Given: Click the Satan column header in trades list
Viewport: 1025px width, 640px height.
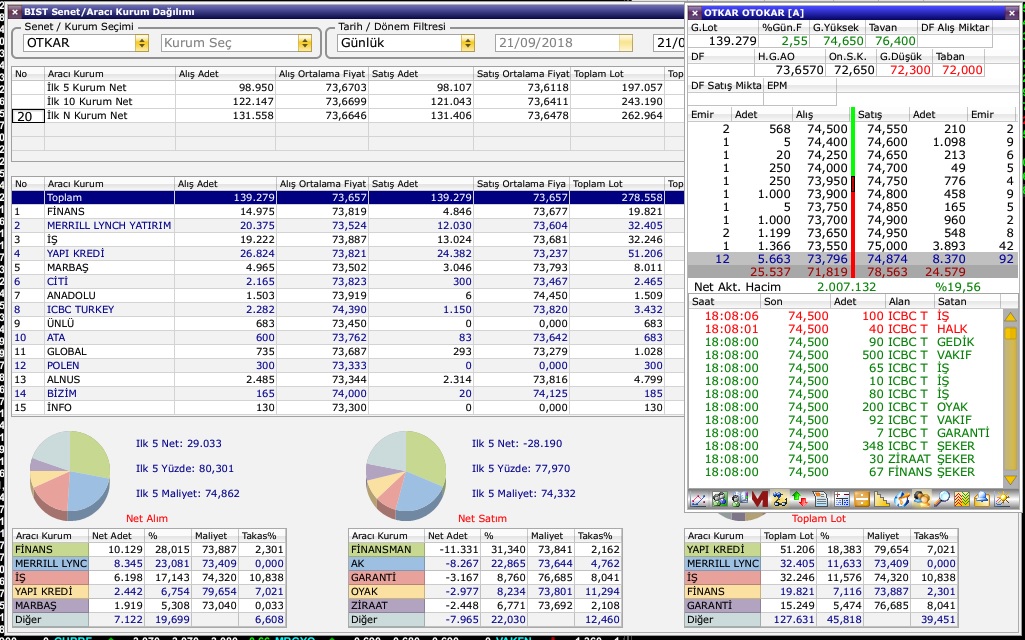Looking at the screenshot, I should tap(967, 301).
